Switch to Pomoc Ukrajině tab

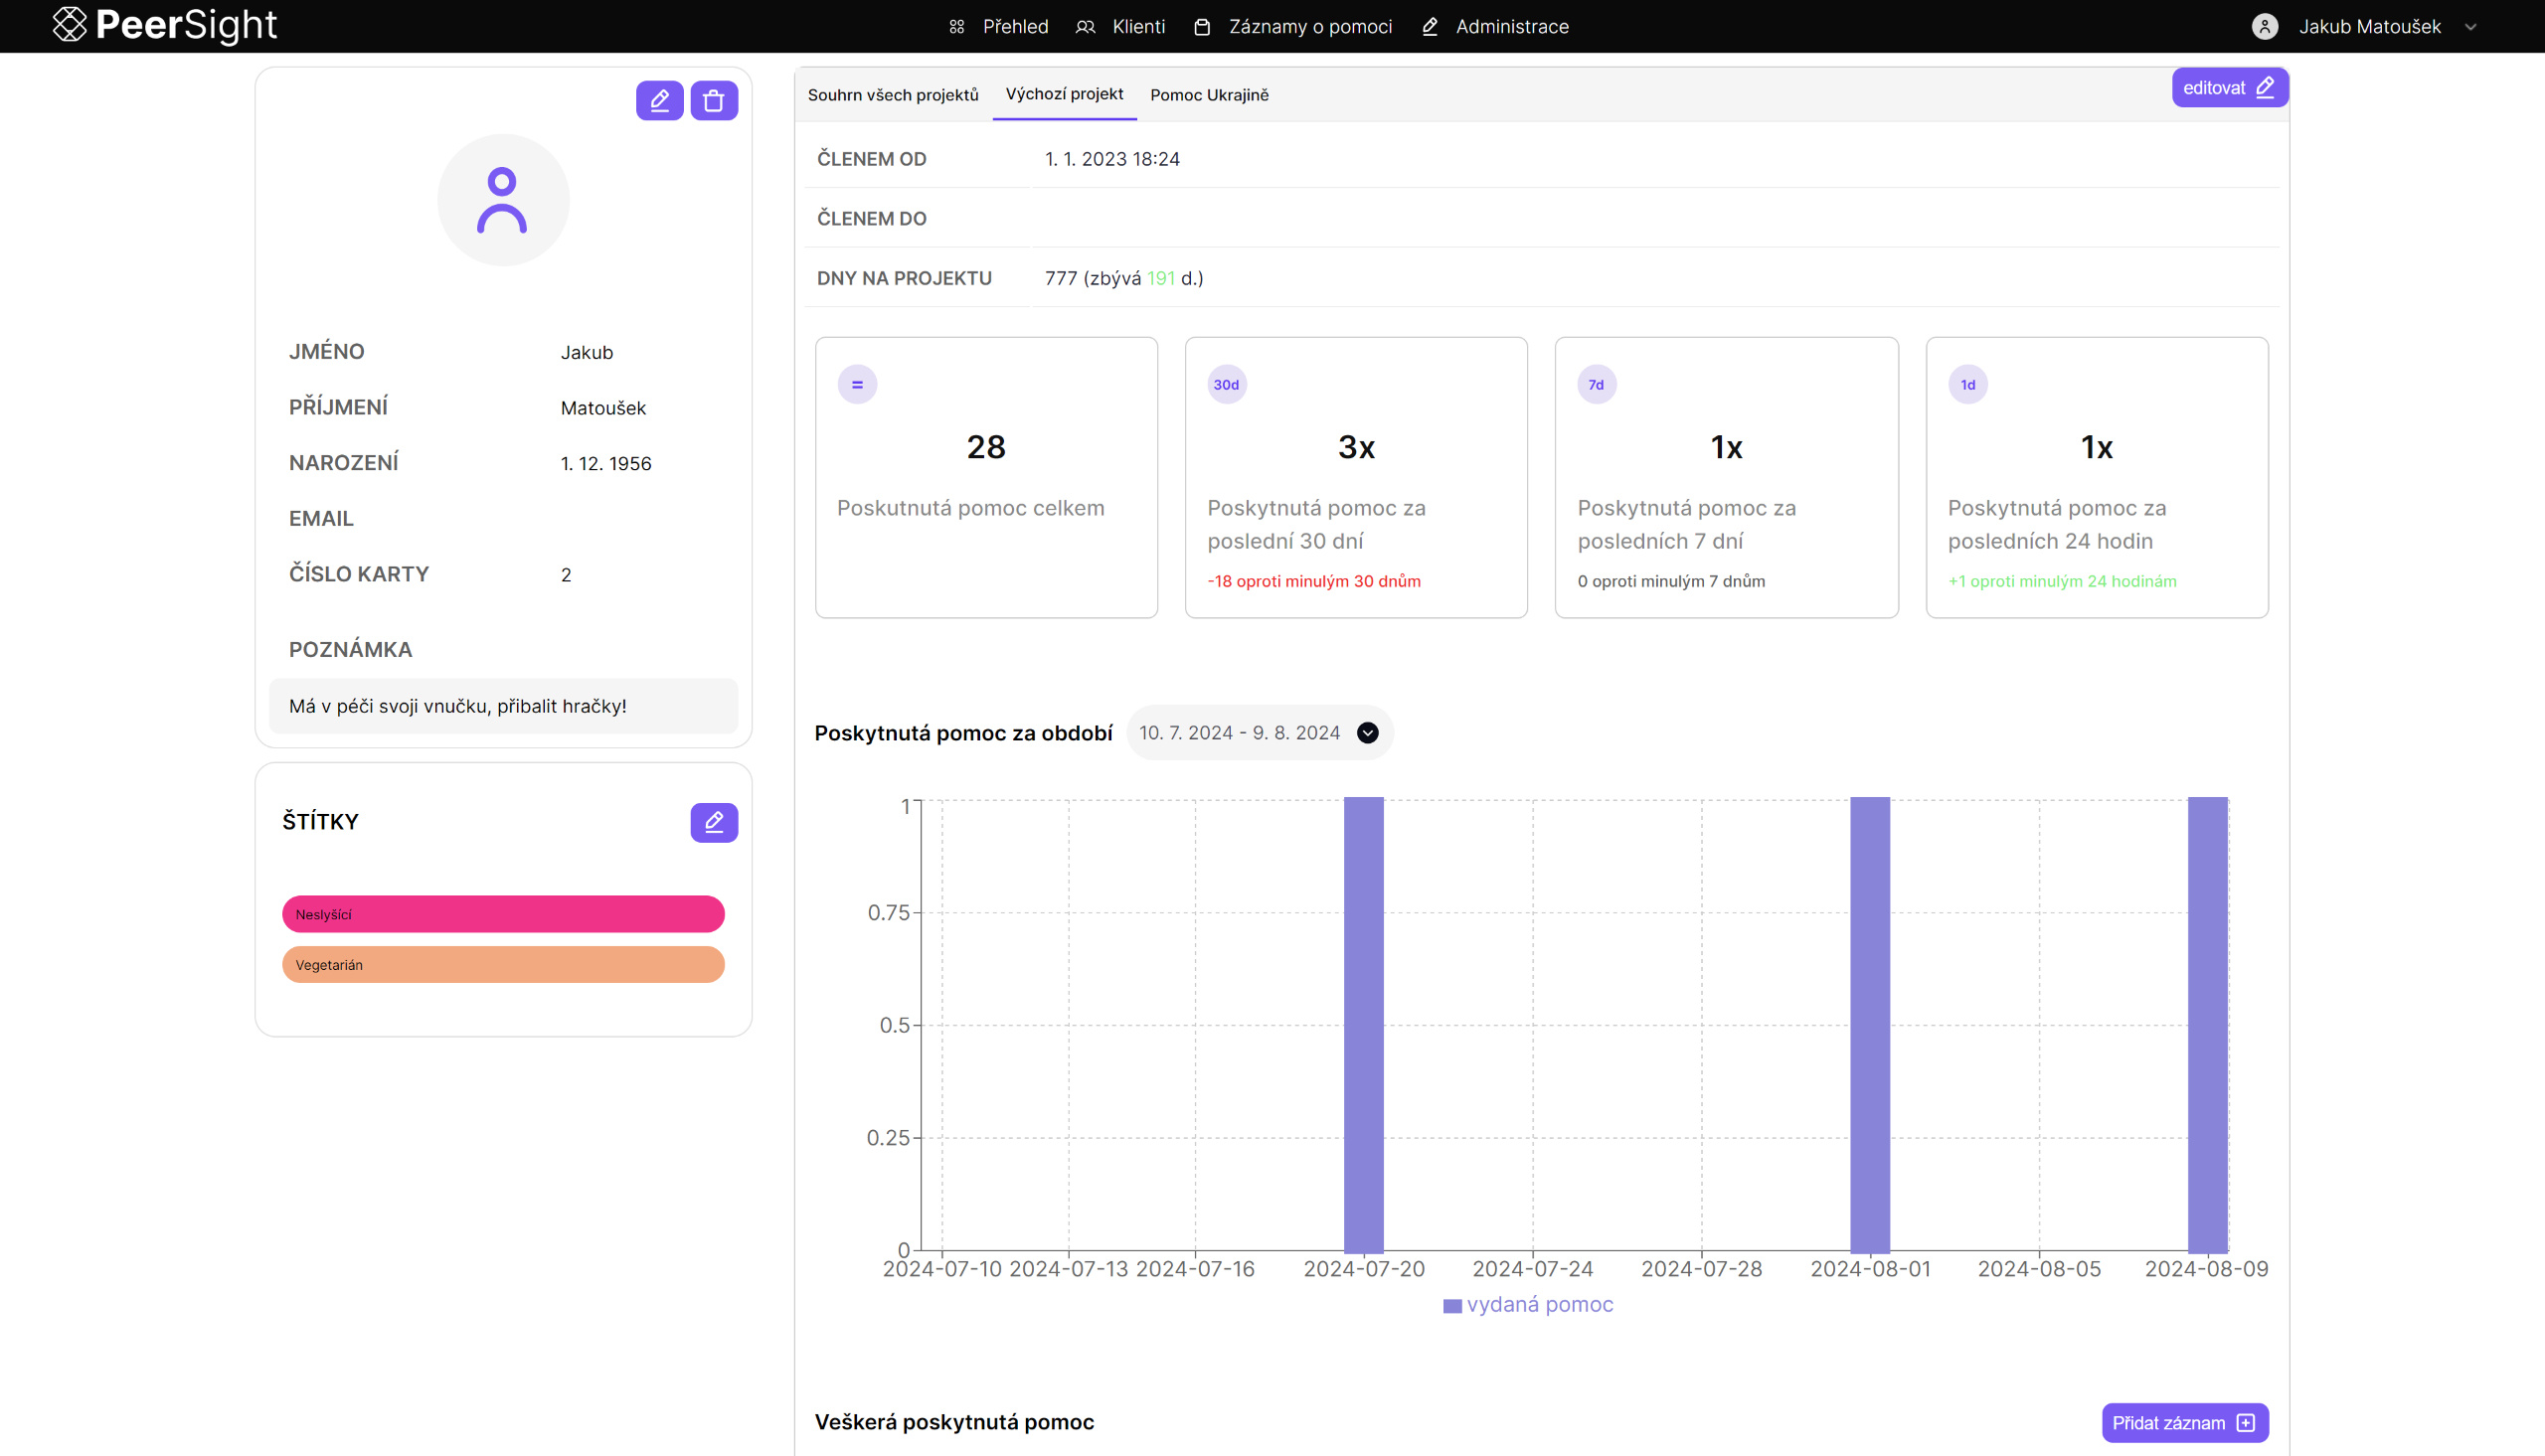click(1208, 95)
